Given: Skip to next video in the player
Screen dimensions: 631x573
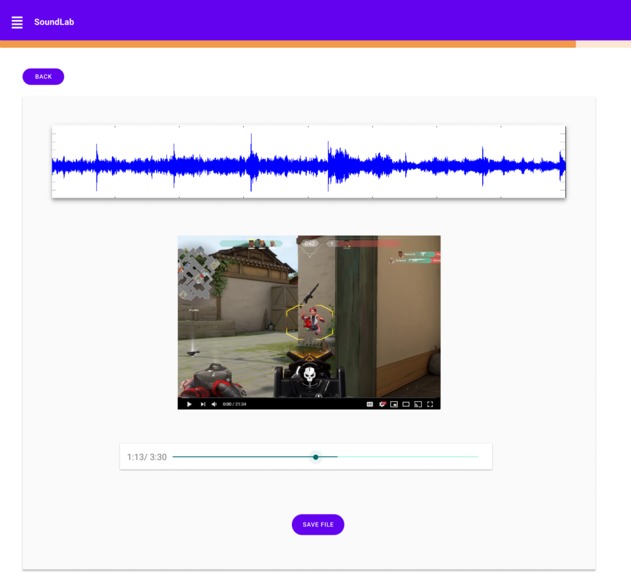Looking at the screenshot, I should (x=203, y=404).
